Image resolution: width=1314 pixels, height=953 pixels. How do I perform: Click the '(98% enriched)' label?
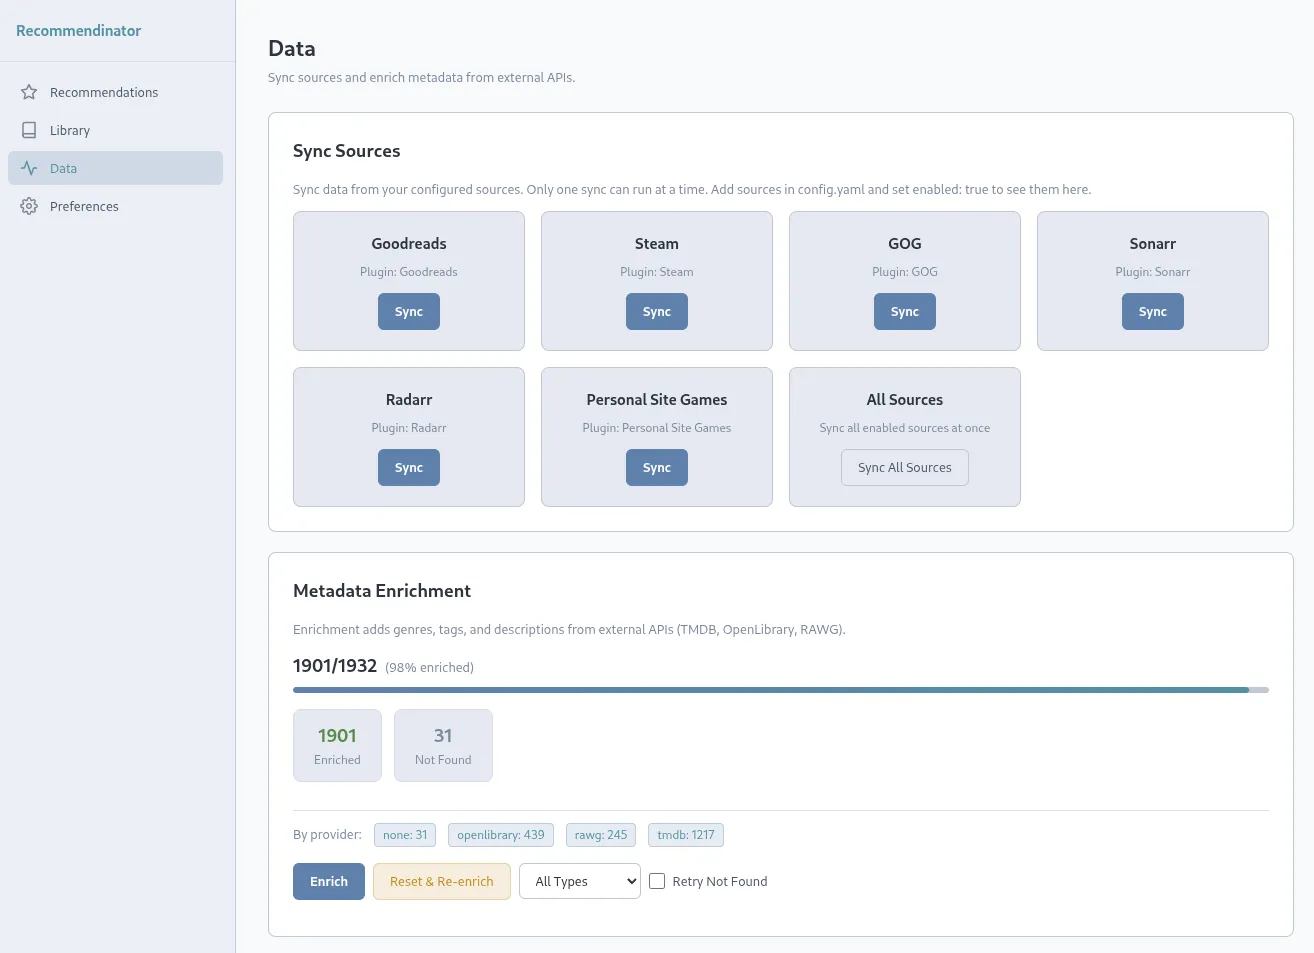coord(430,667)
